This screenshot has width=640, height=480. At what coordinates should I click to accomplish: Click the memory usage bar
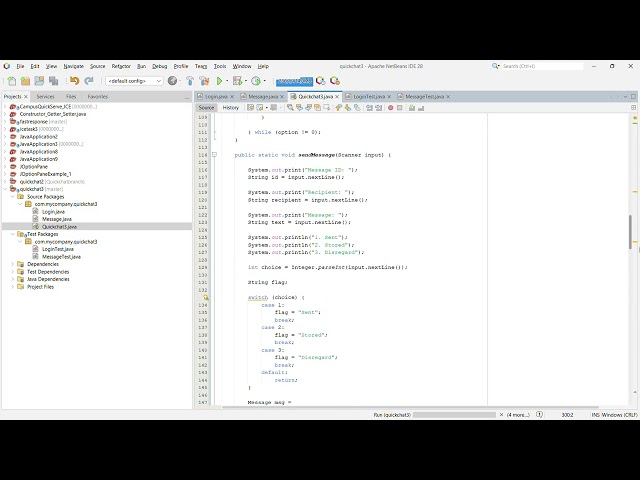click(294, 81)
